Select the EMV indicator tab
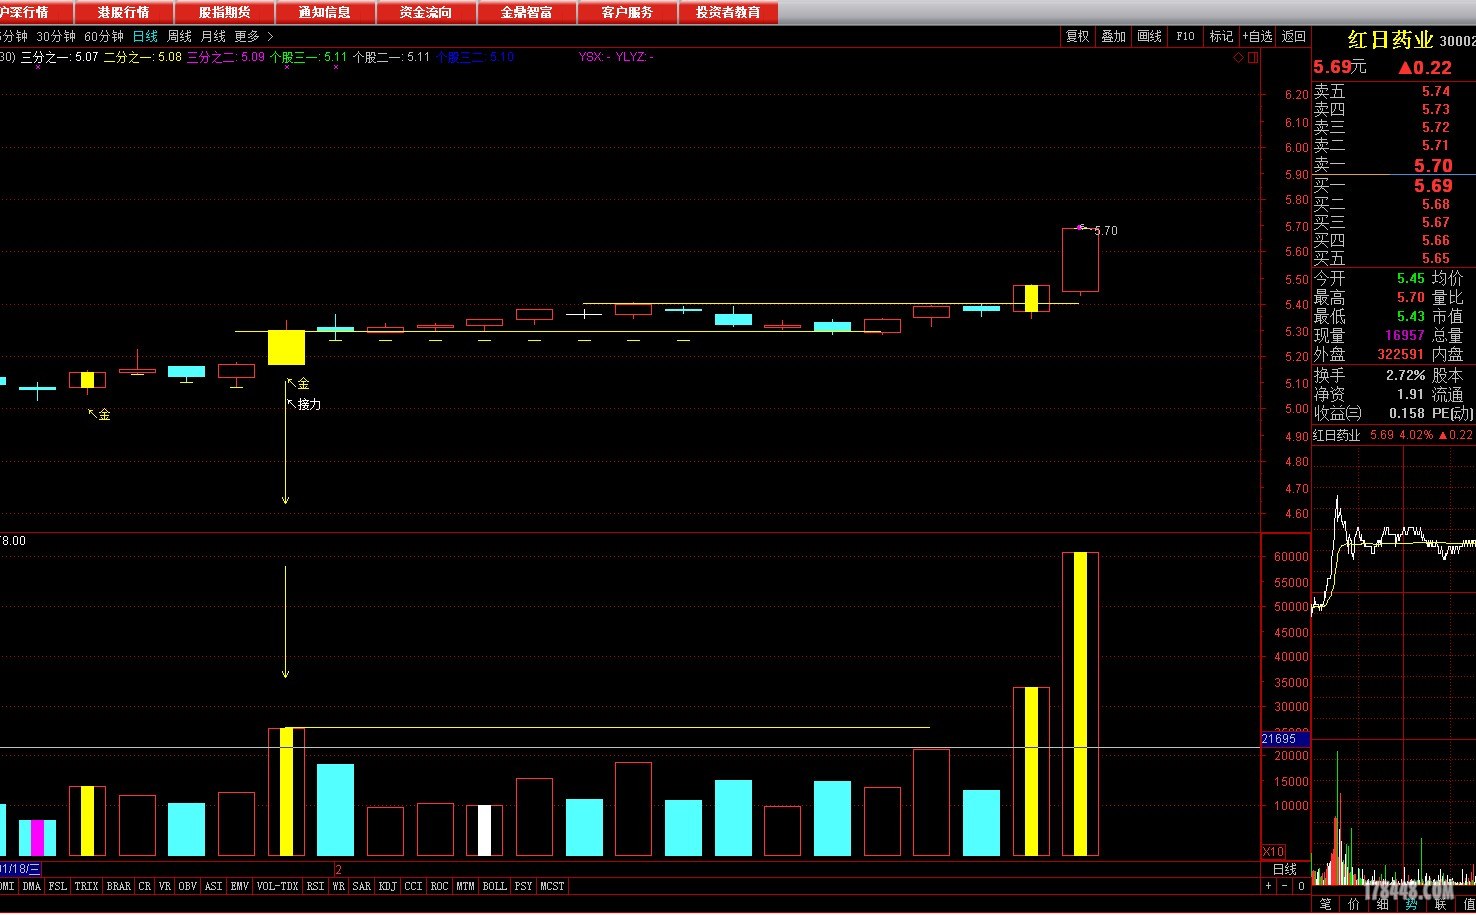 click(x=240, y=886)
